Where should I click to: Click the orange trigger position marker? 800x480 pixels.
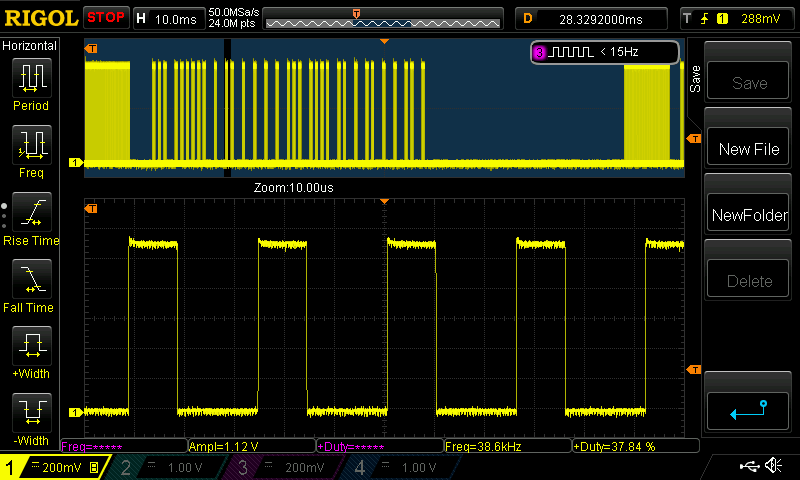[x=357, y=12]
